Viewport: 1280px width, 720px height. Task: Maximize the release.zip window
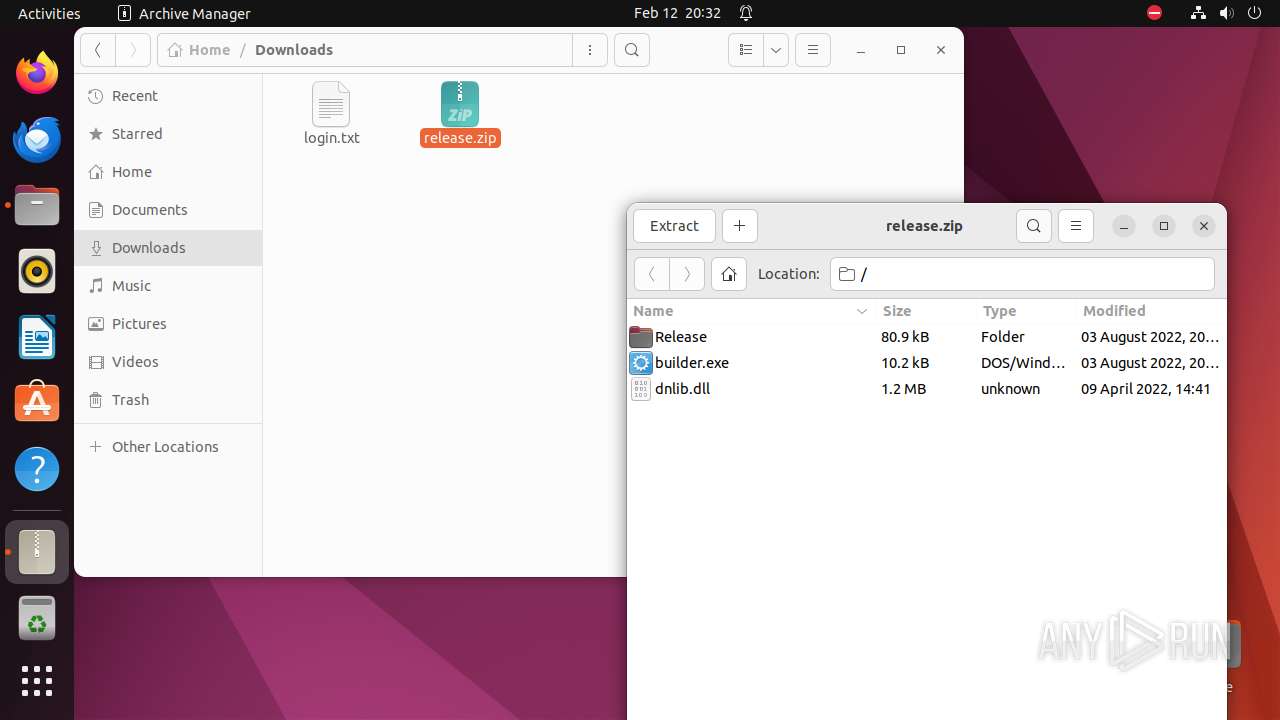(1164, 226)
